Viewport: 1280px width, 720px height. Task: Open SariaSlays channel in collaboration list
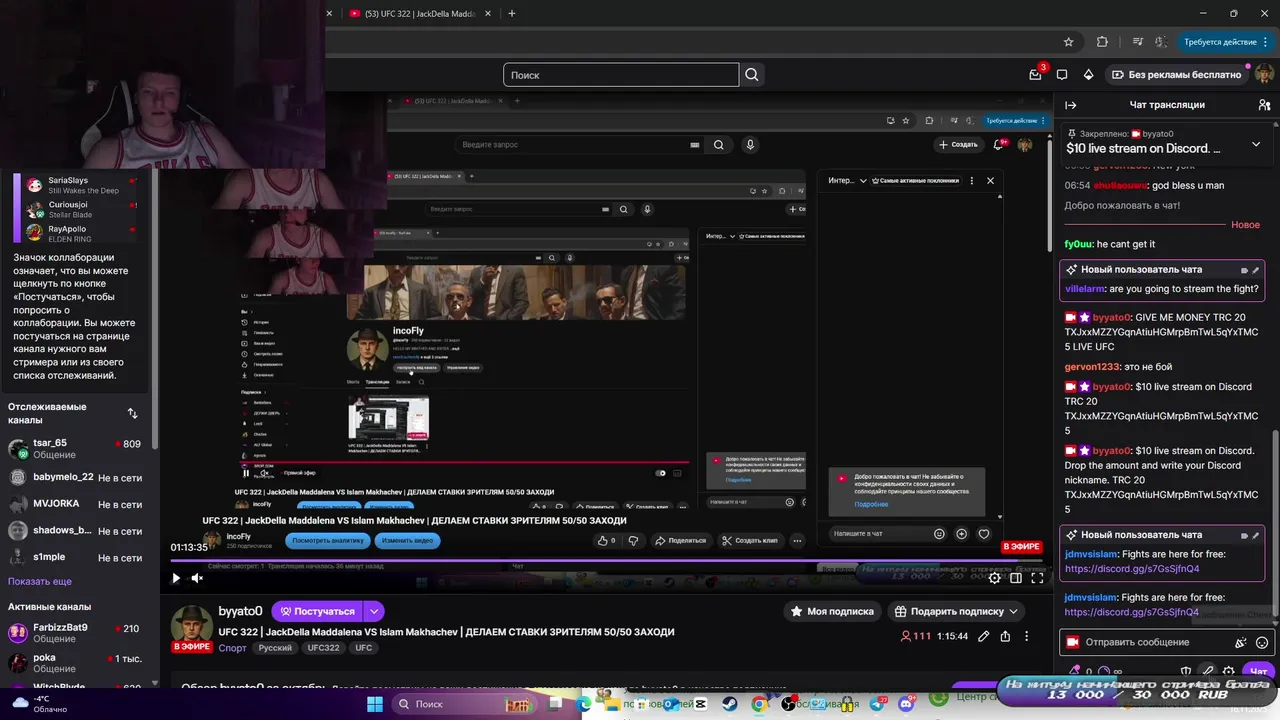tap(80, 185)
